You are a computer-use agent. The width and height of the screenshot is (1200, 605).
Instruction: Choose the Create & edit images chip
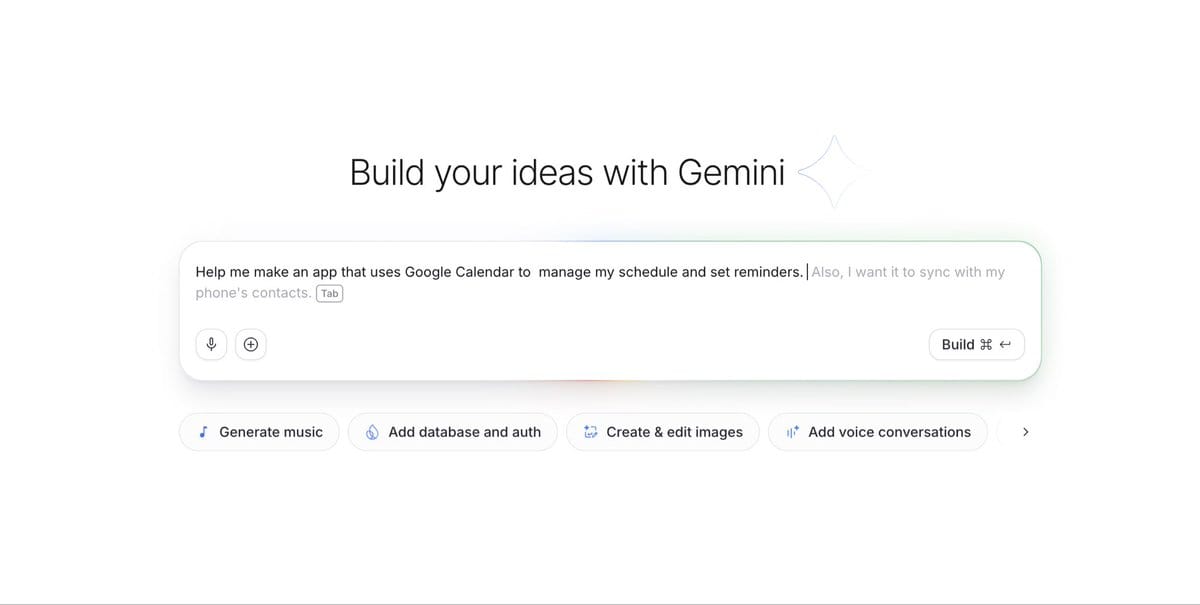click(x=663, y=432)
